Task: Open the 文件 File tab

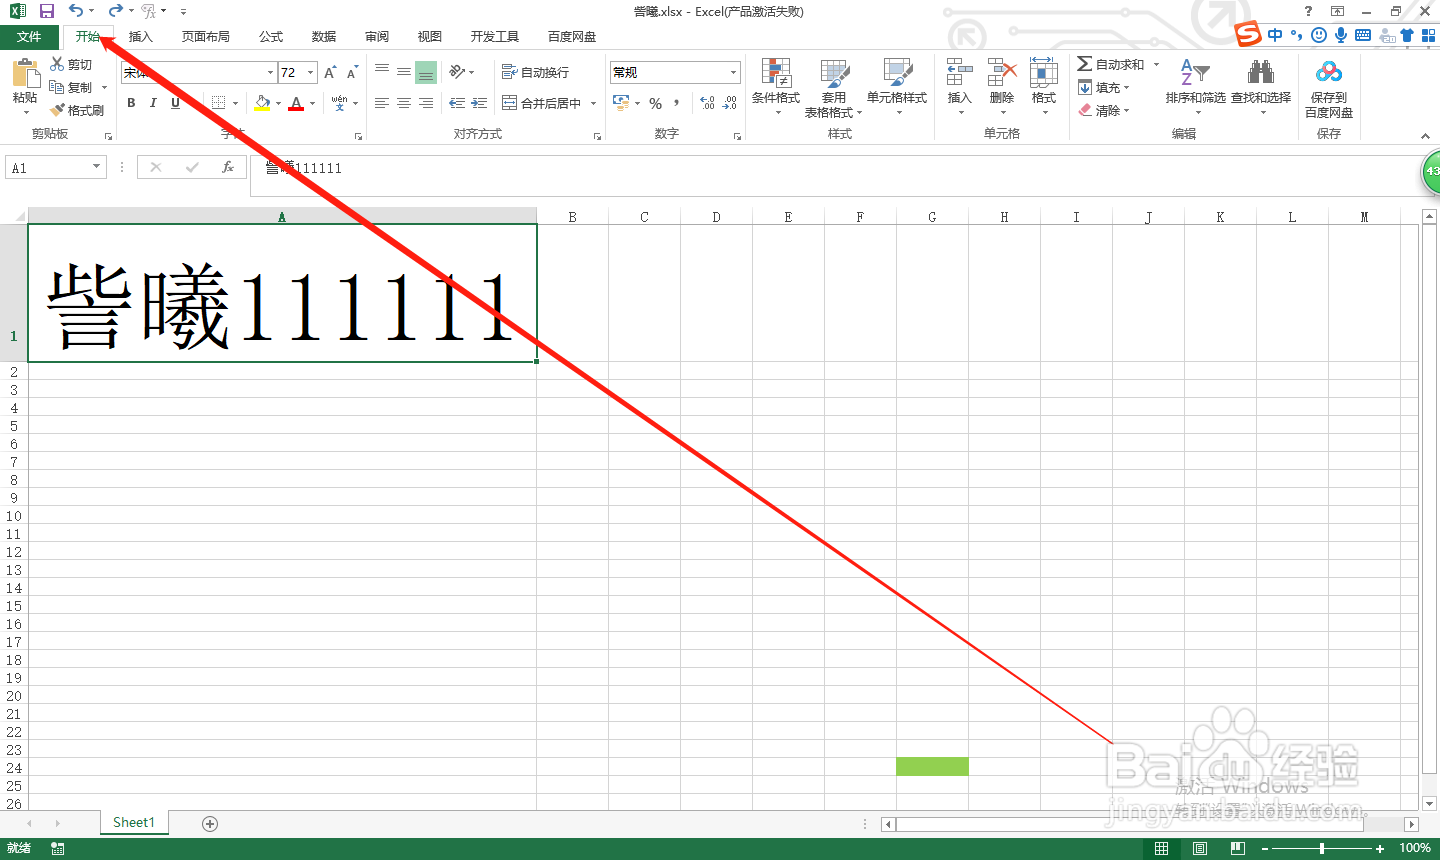Action: pyautogui.click(x=29, y=37)
